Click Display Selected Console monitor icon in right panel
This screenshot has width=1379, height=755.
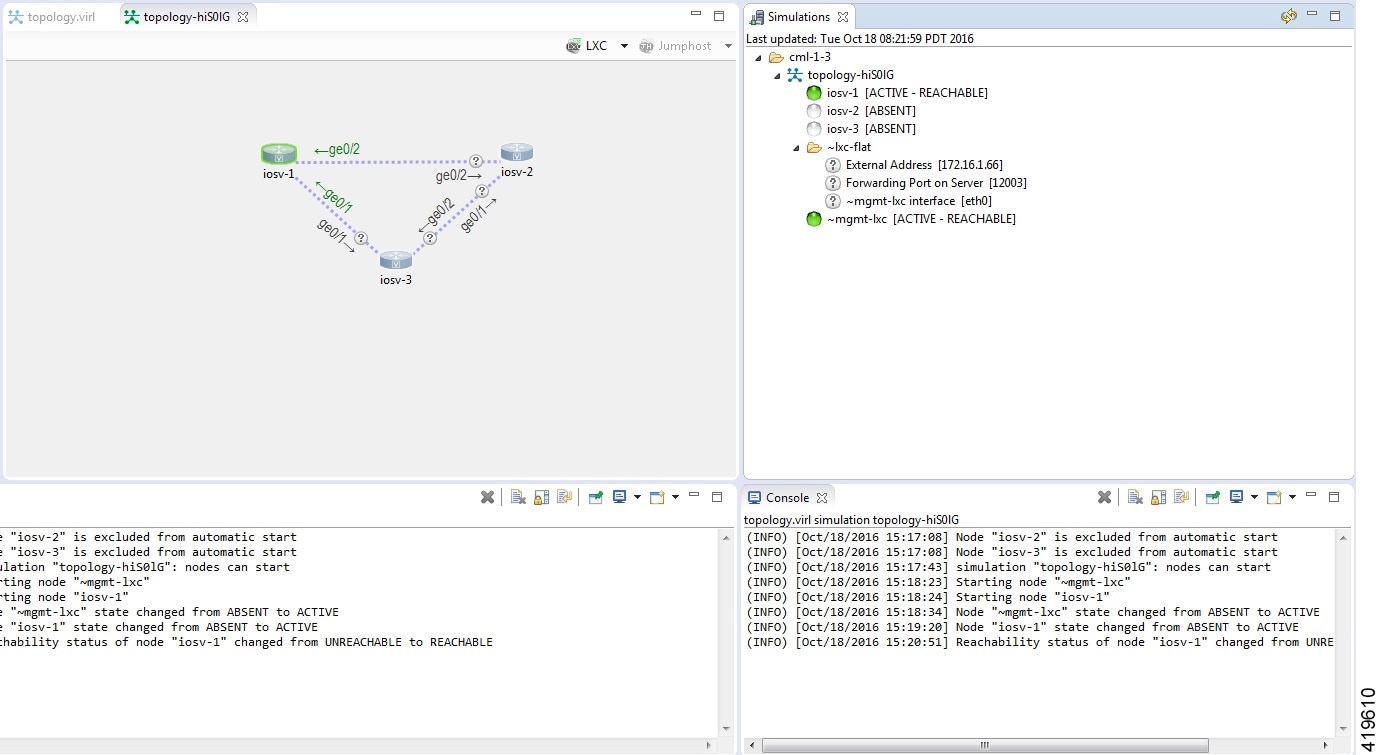tap(1236, 497)
